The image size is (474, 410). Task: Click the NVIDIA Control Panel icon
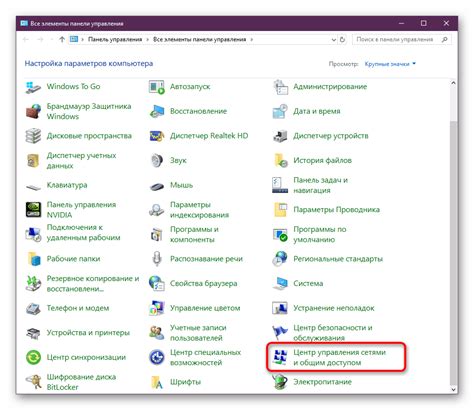tap(33, 209)
